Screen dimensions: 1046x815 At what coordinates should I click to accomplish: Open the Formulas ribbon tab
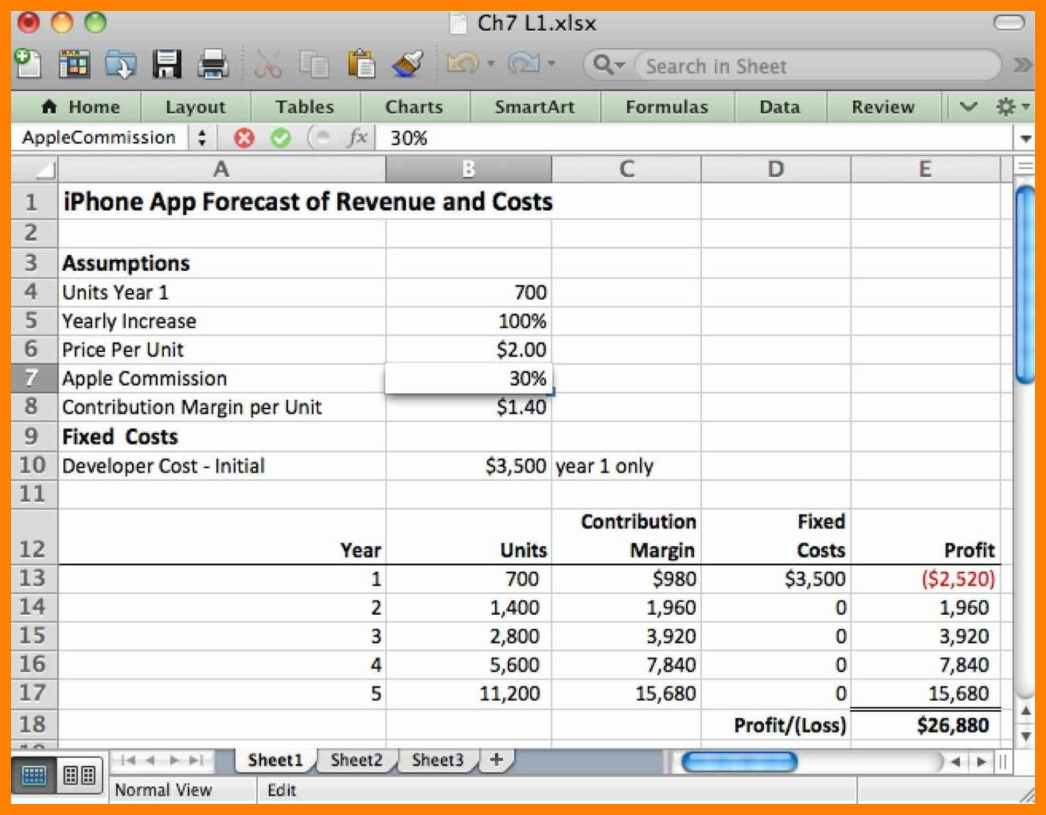667,107
